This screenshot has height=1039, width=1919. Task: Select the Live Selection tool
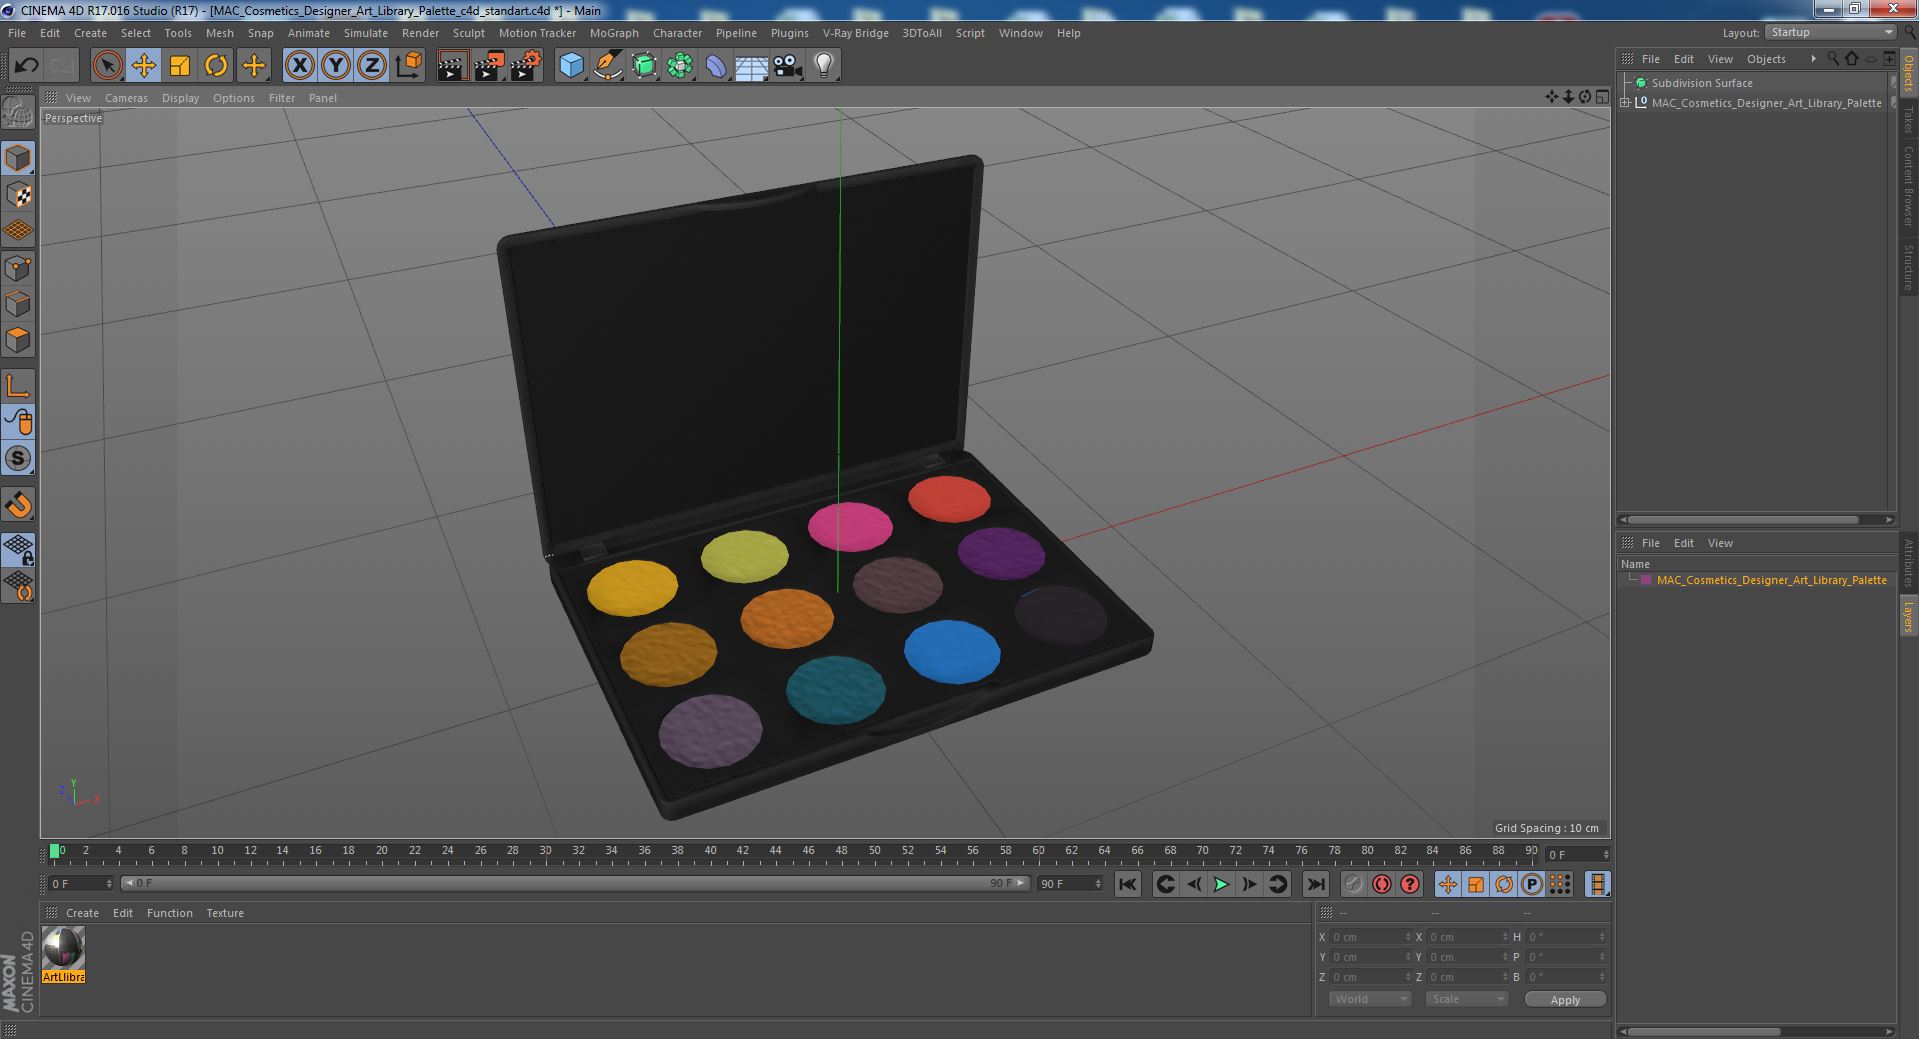[x=107, y=66]
